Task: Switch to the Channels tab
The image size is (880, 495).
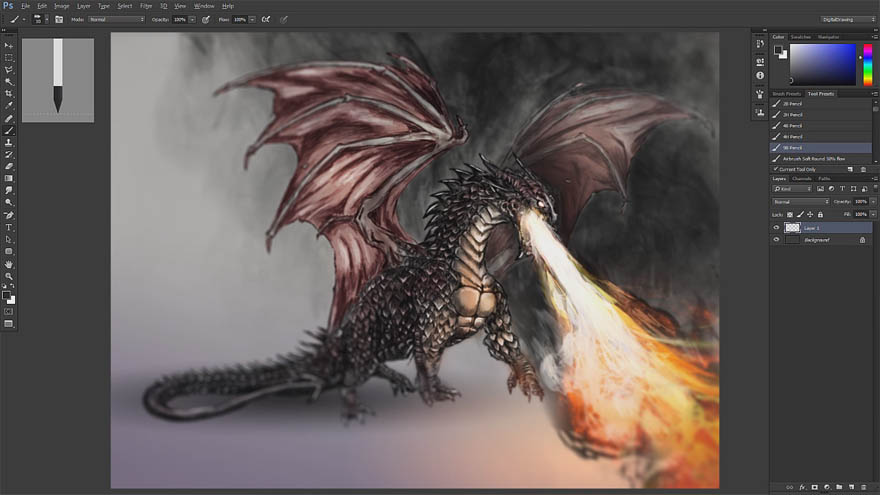Action: [802, 178]
